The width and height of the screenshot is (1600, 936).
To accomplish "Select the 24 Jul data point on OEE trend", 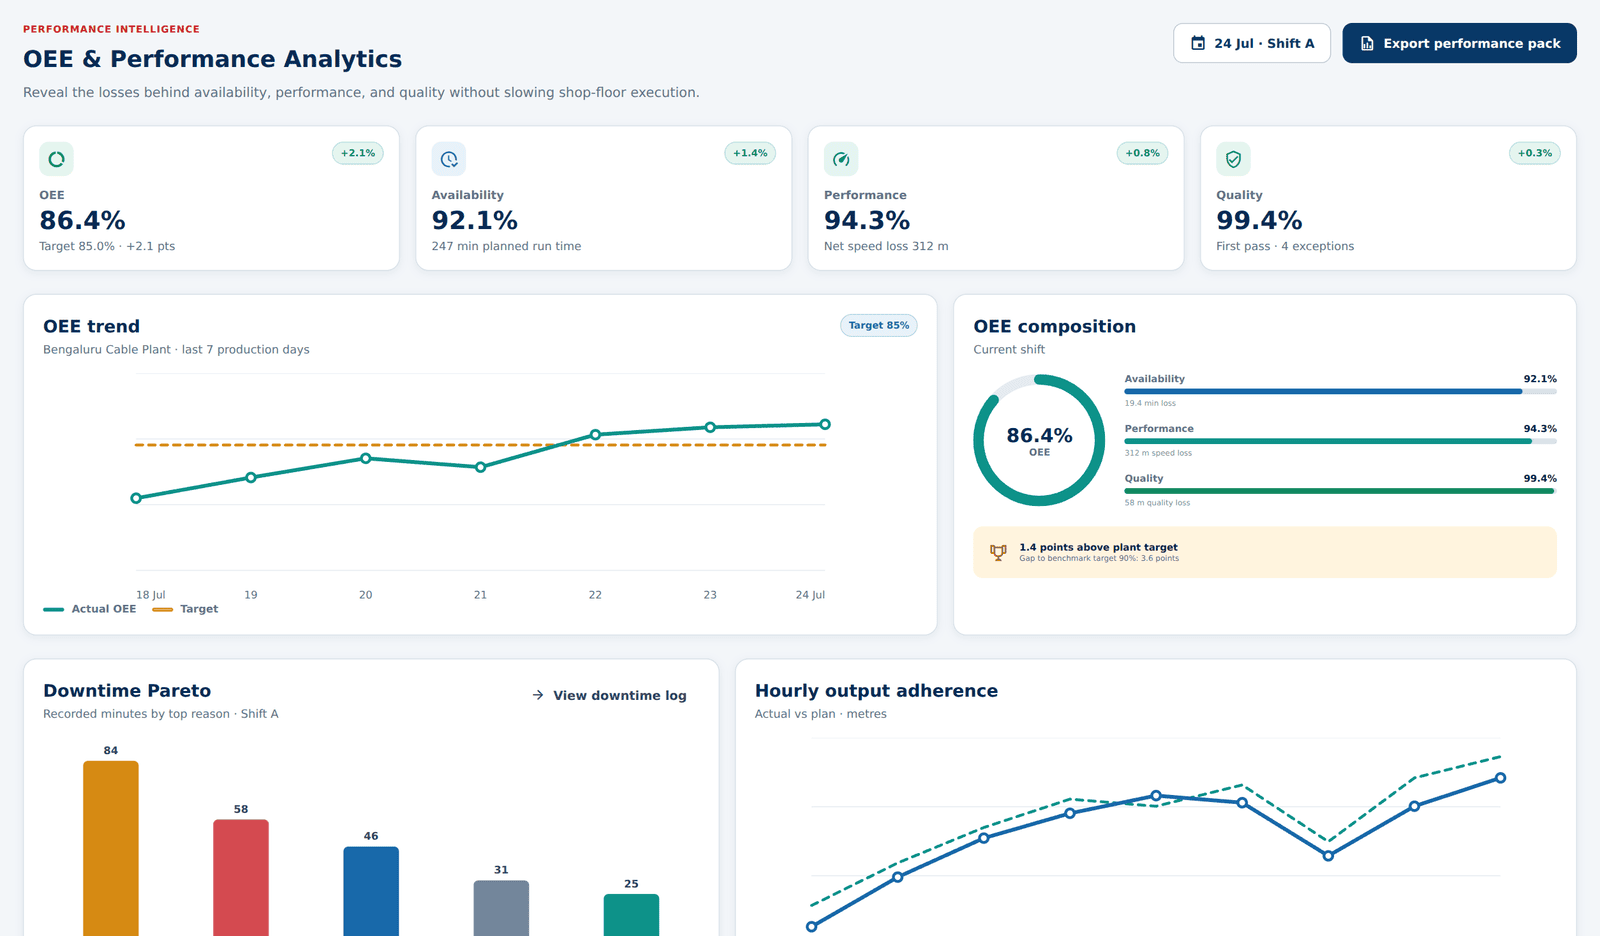I will tap(825, 424).
